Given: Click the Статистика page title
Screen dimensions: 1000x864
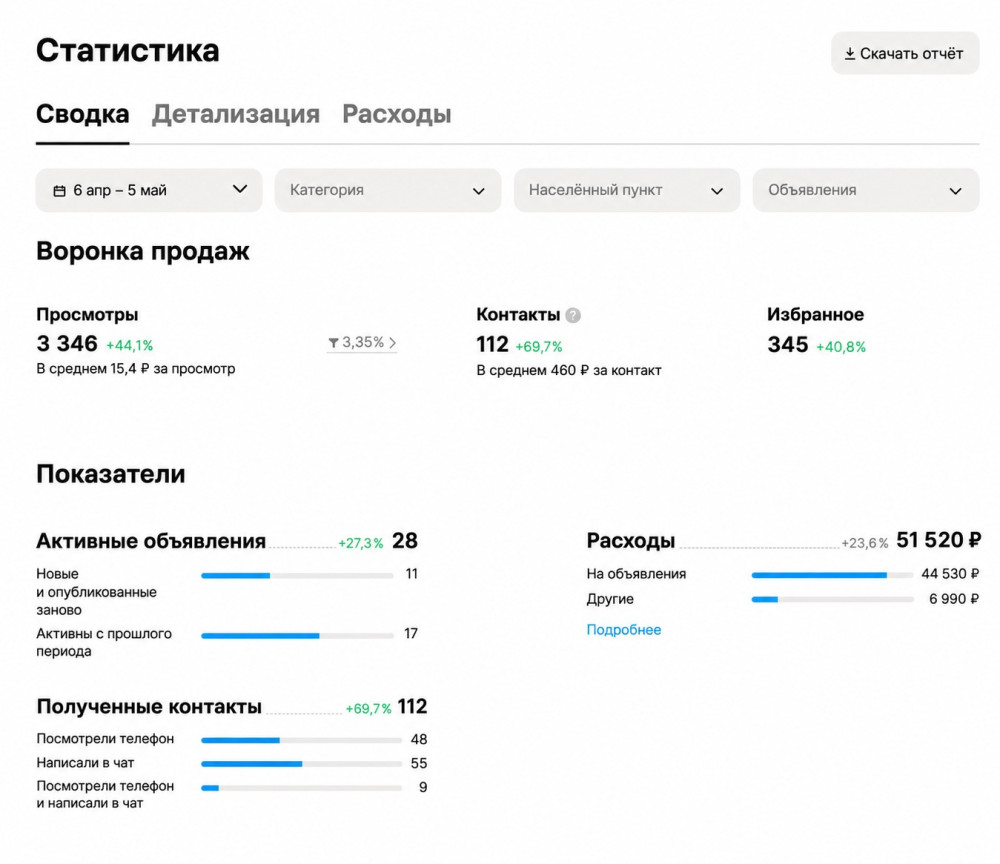Looking at the screenshot, I should click(x=128, y=51).
